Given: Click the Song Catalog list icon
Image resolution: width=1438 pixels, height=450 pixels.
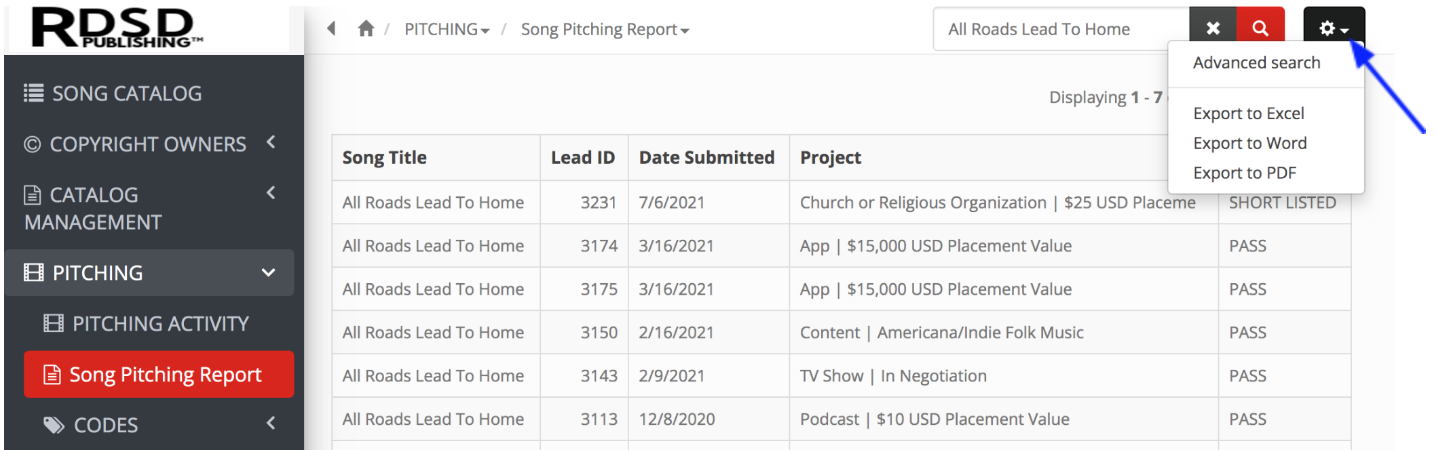Looking at the screenshot, I should tap(34, 93).
